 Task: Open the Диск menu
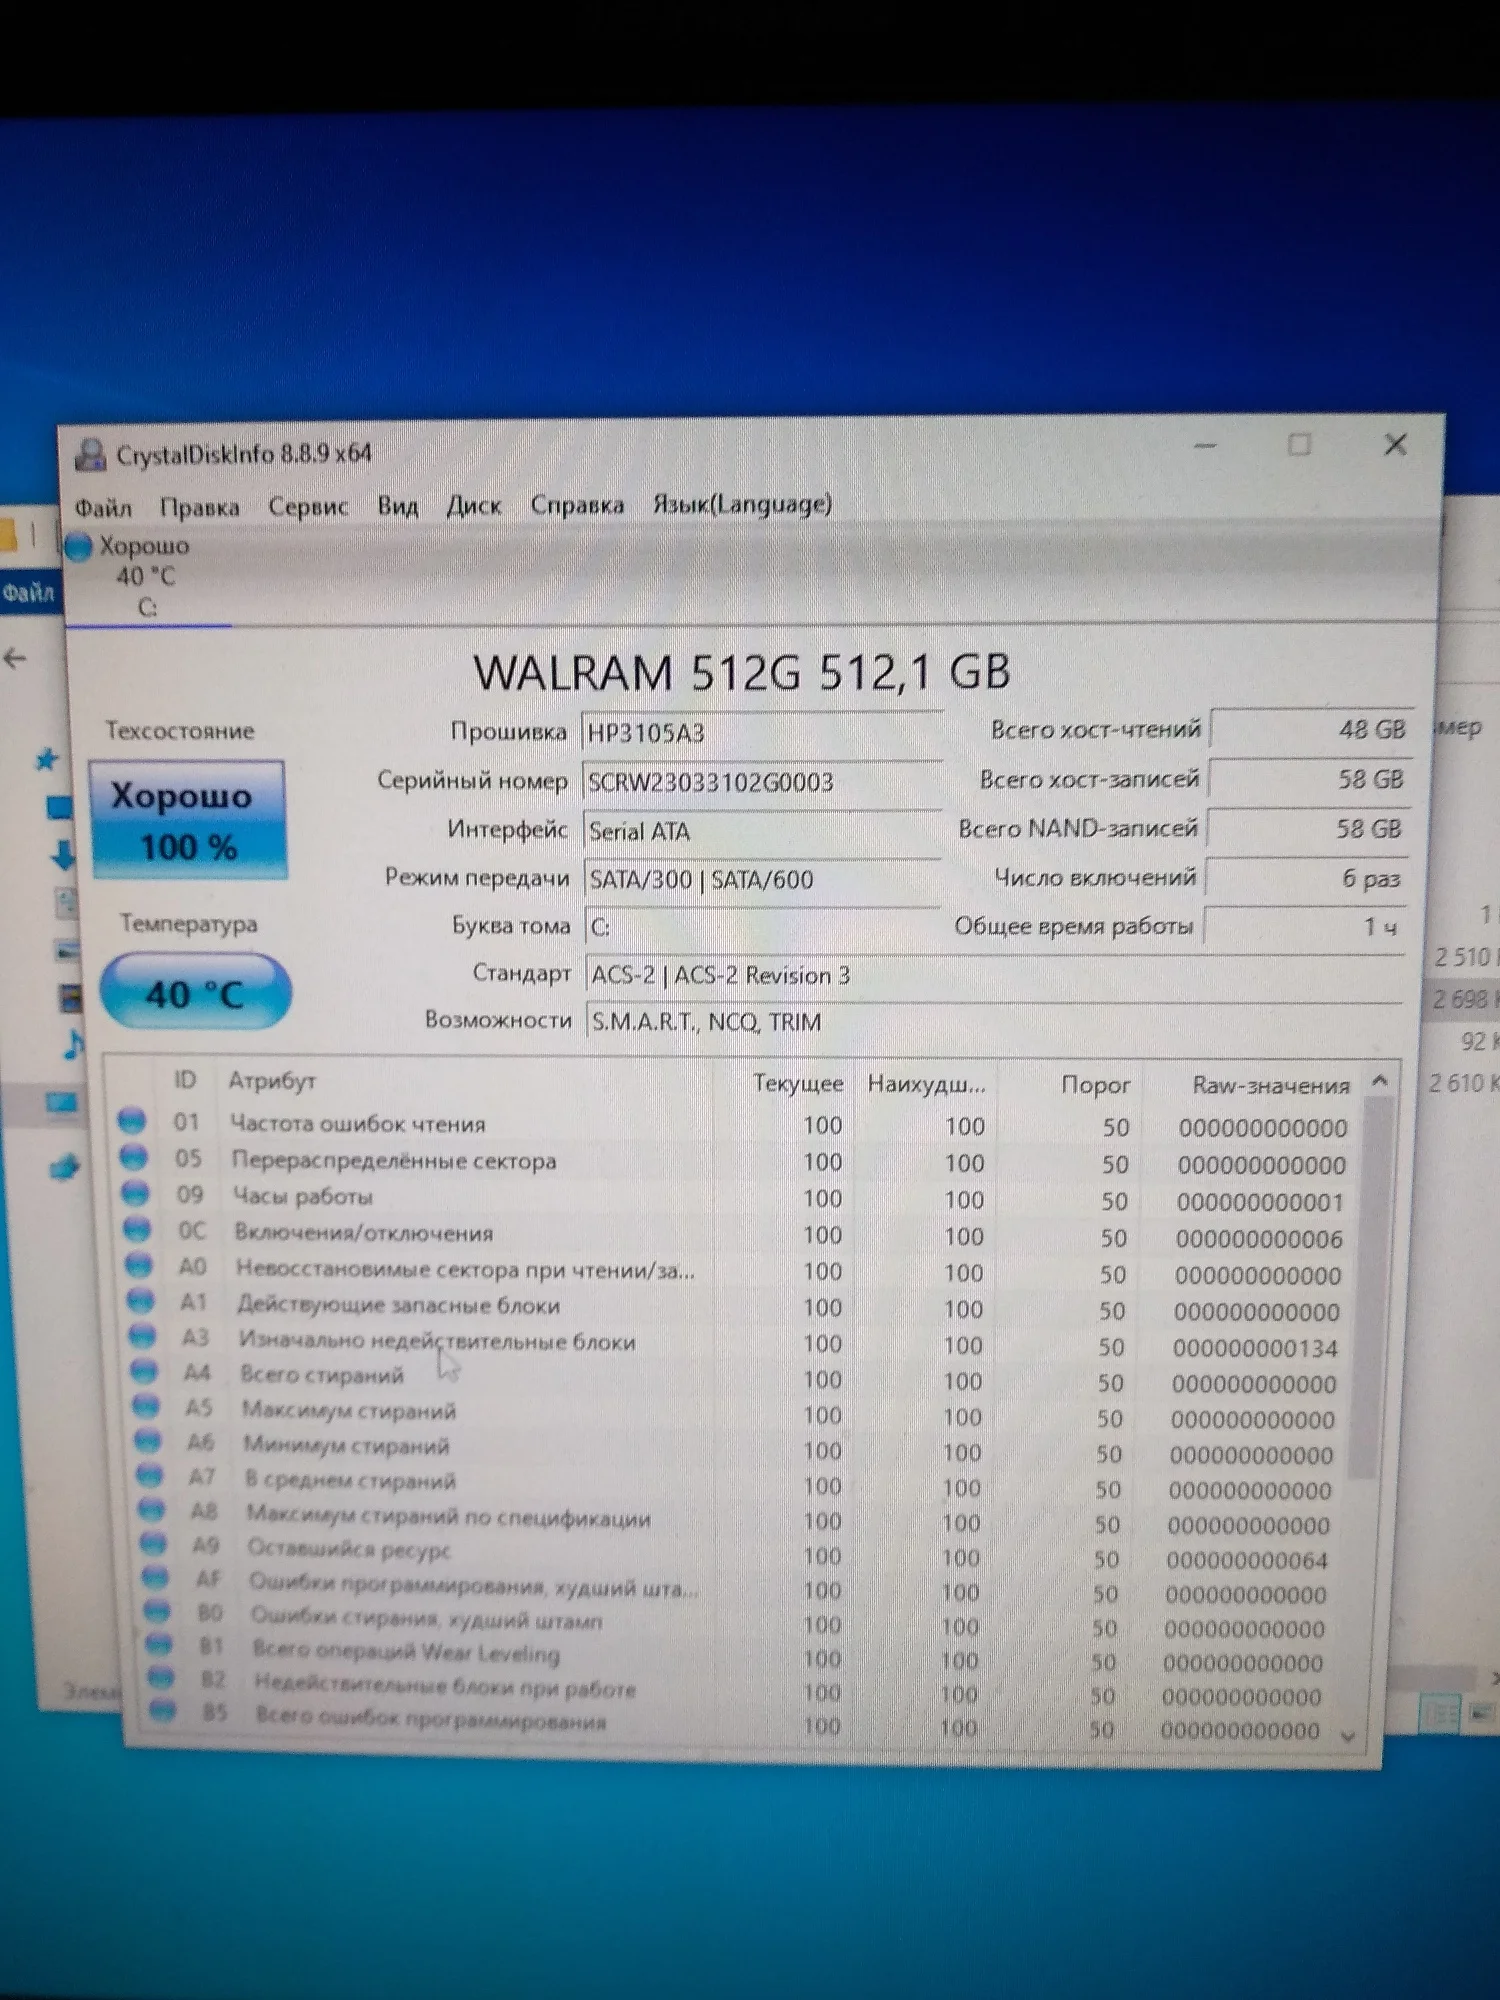(x=473, y=505)
